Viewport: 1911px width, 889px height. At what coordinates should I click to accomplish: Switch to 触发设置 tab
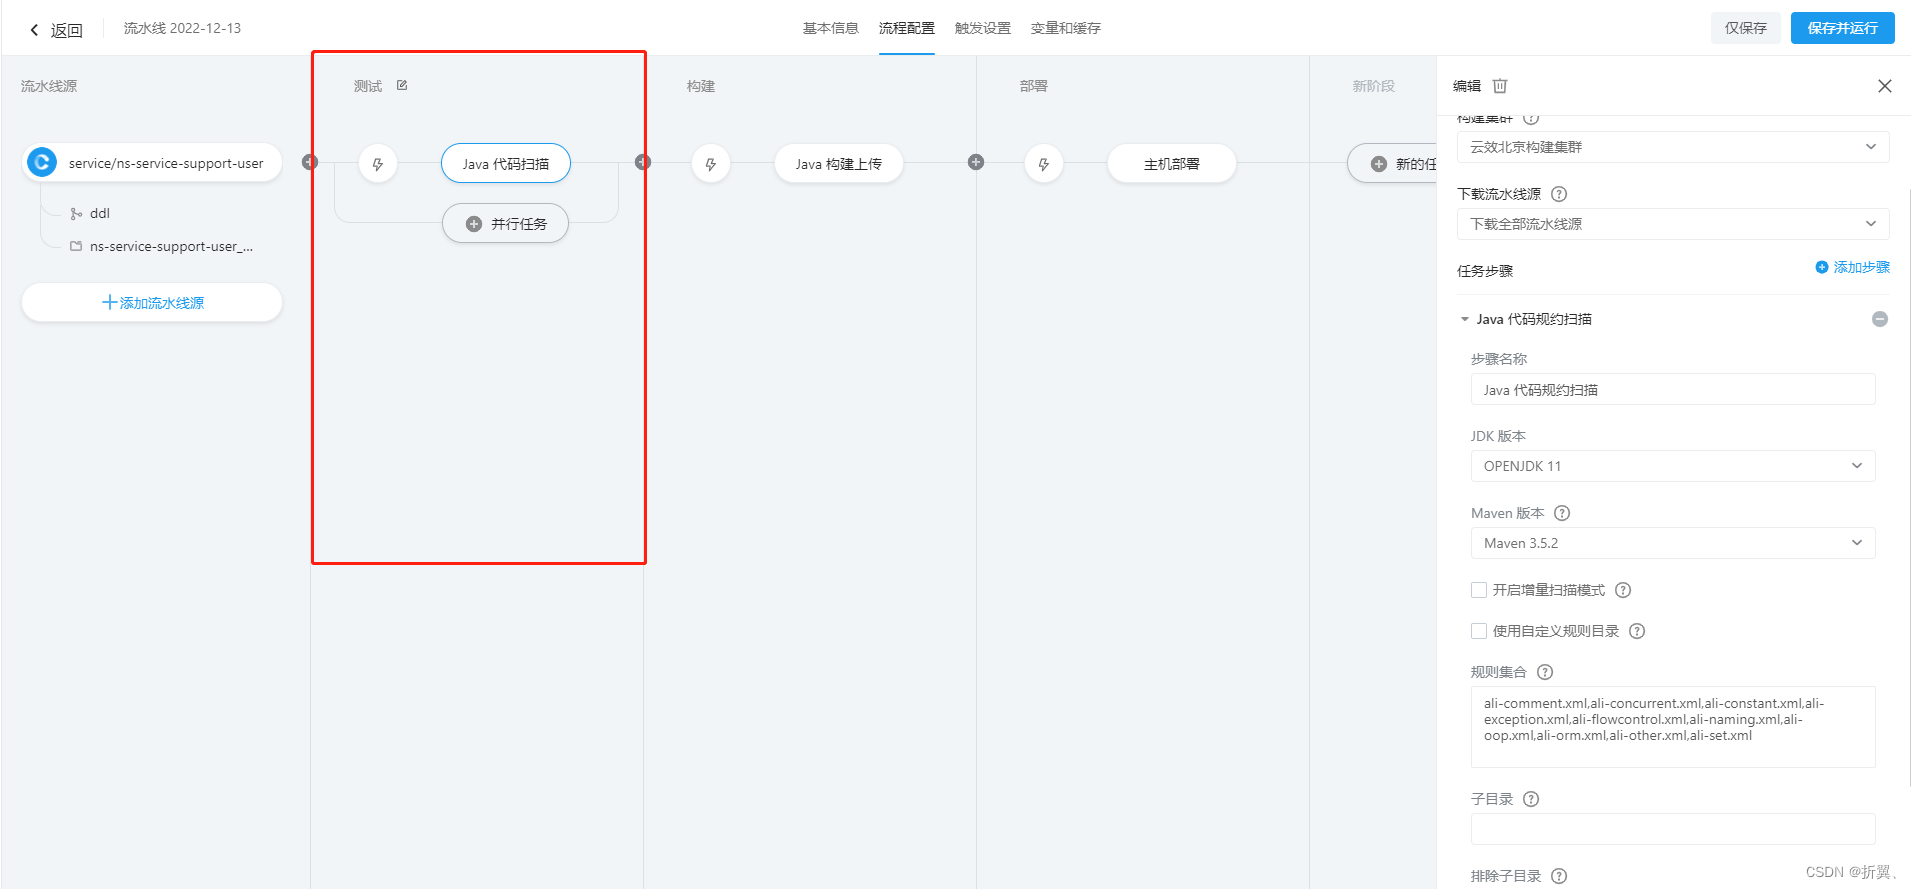pos(983,28)
